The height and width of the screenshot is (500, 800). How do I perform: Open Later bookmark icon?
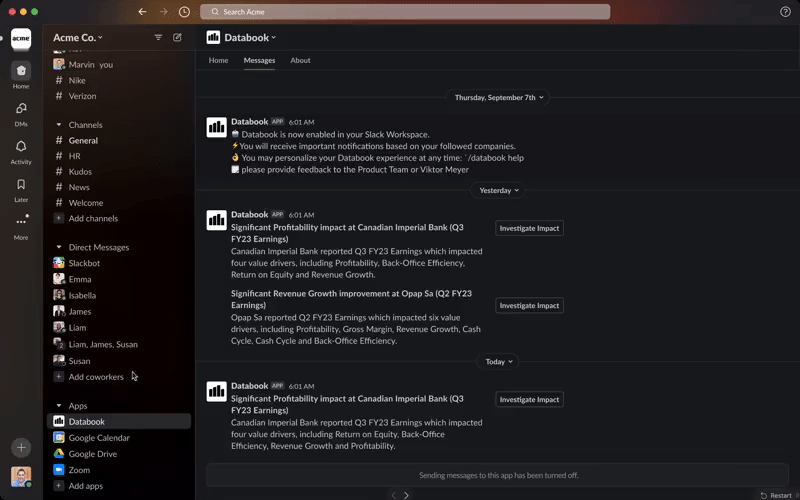click(x=21, y=189)
